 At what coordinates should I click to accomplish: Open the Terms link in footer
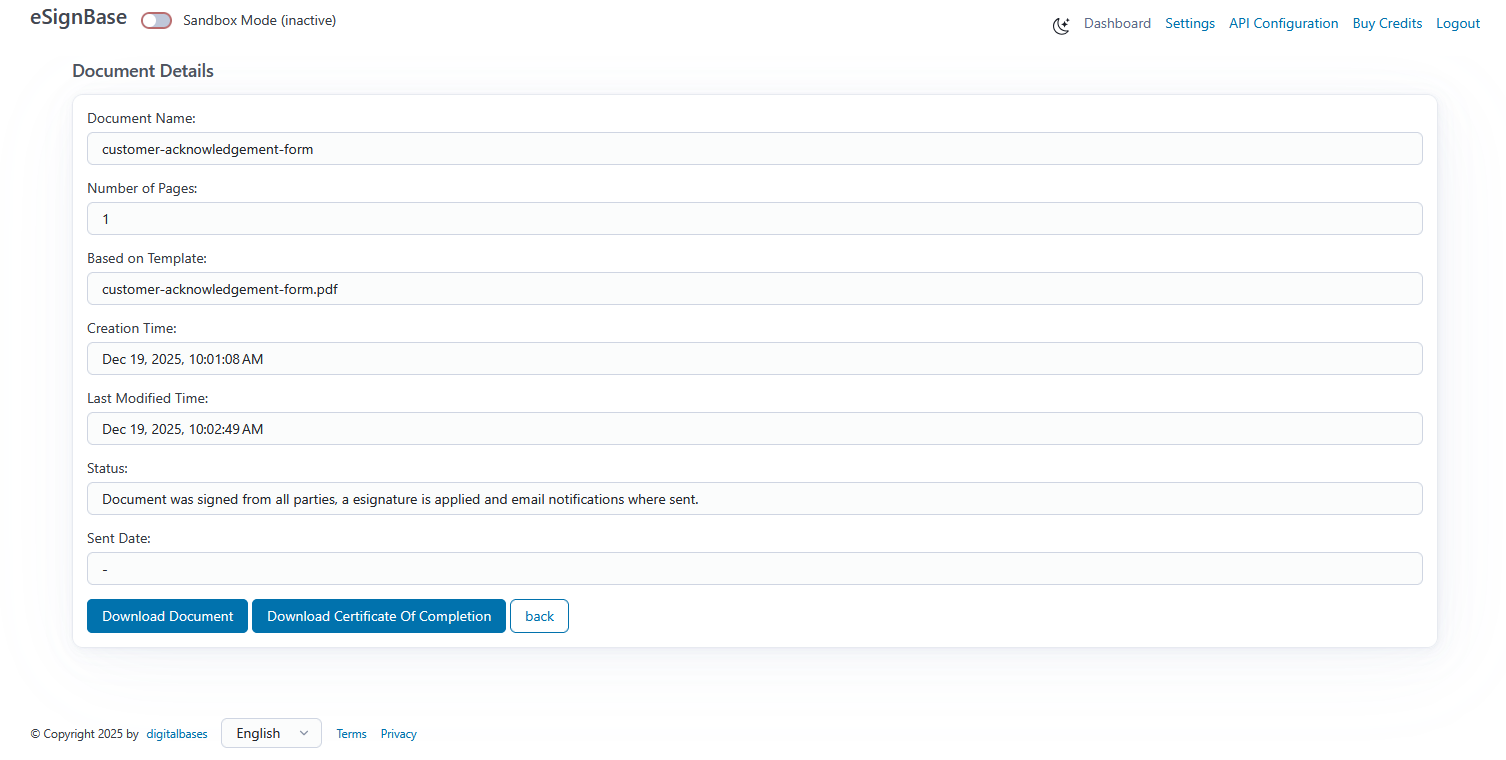351,734
